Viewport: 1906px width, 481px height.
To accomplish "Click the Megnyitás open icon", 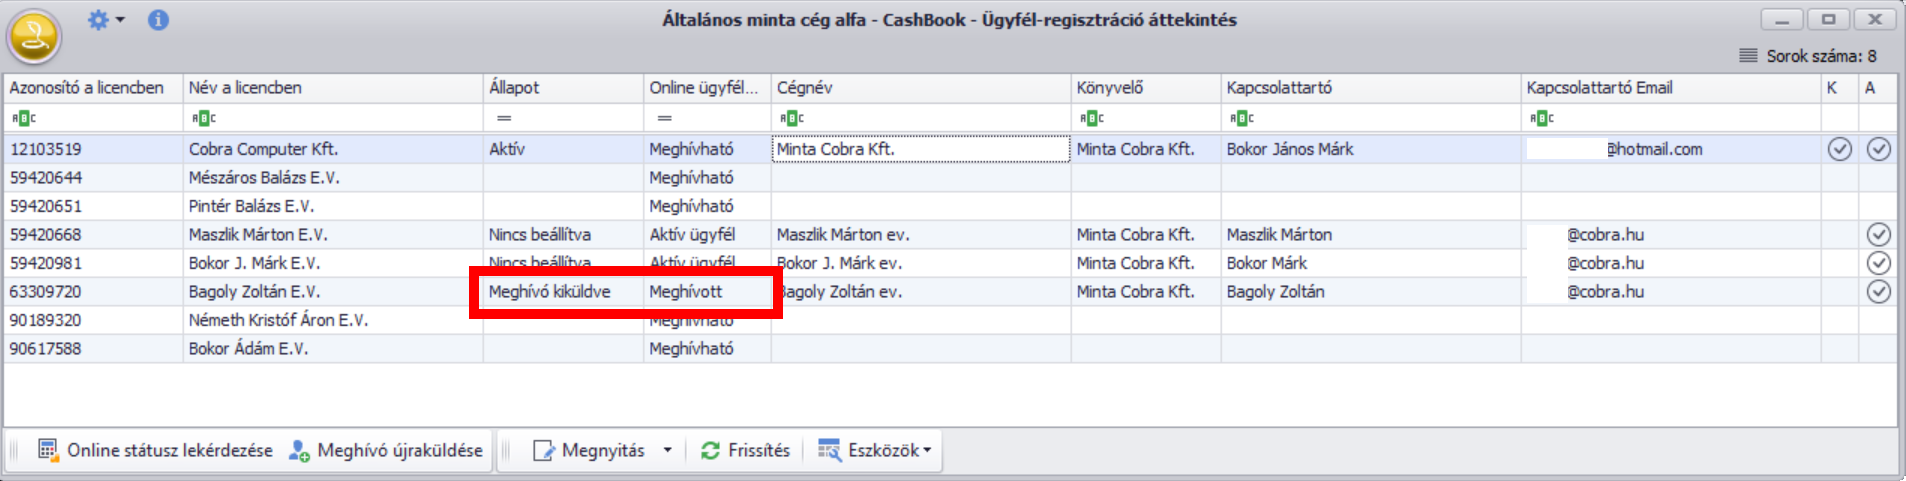I will (543, 451).
